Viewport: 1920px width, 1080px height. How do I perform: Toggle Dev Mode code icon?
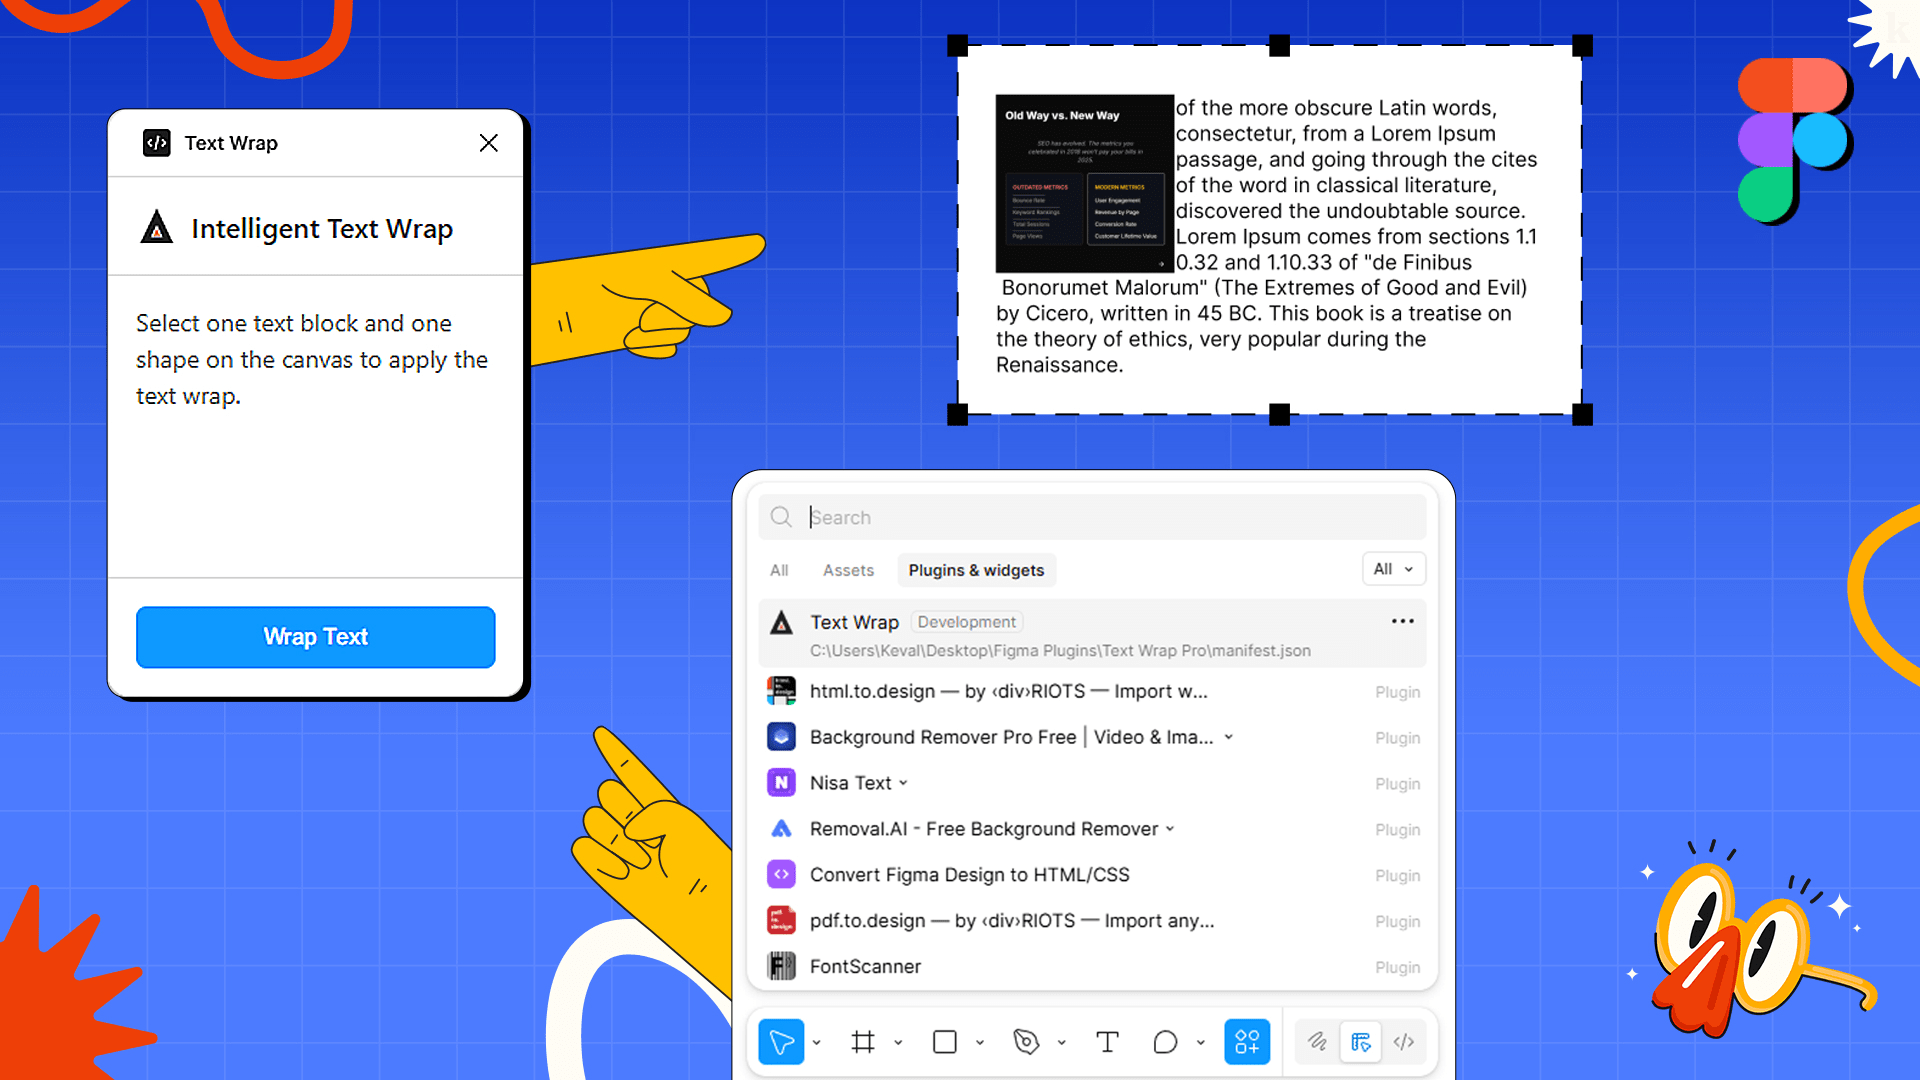[1404, 1042]
